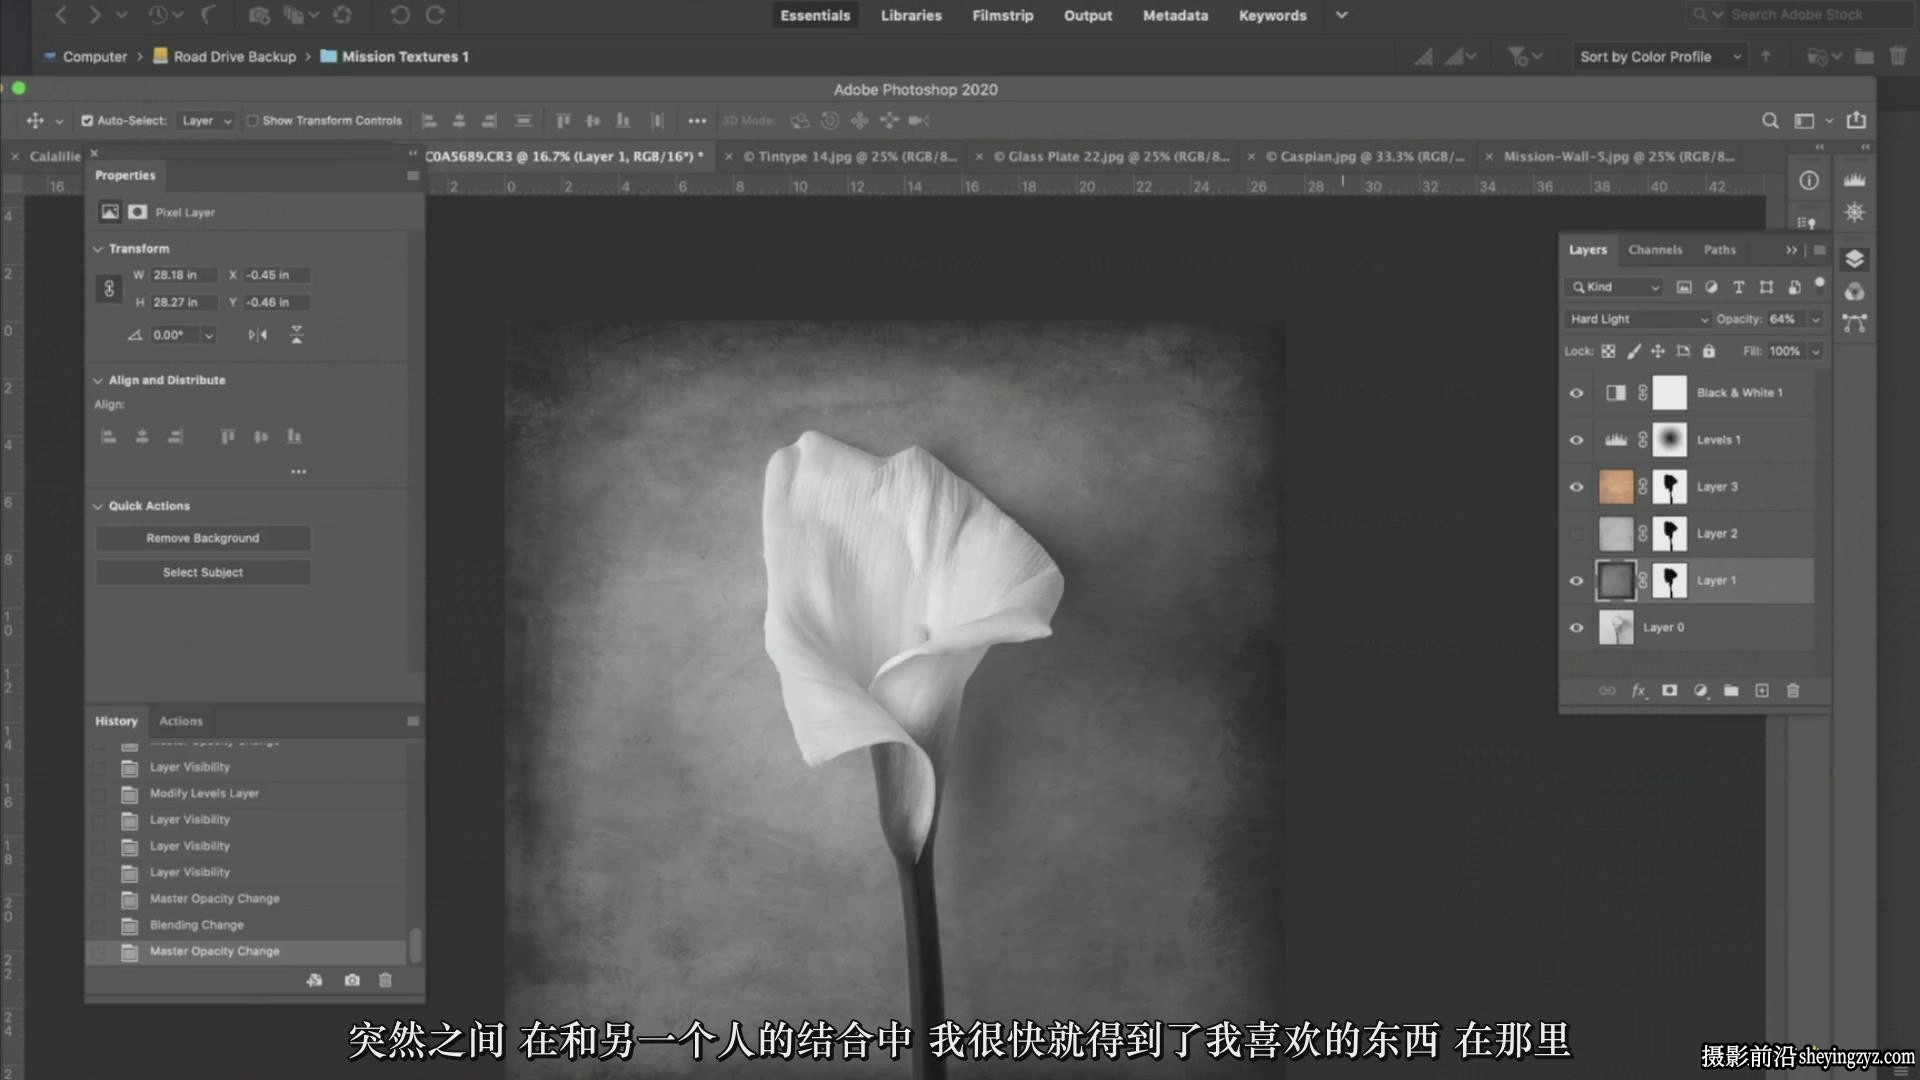
Task: Switch to the Actions tab
Action: (x=181, y=721)
